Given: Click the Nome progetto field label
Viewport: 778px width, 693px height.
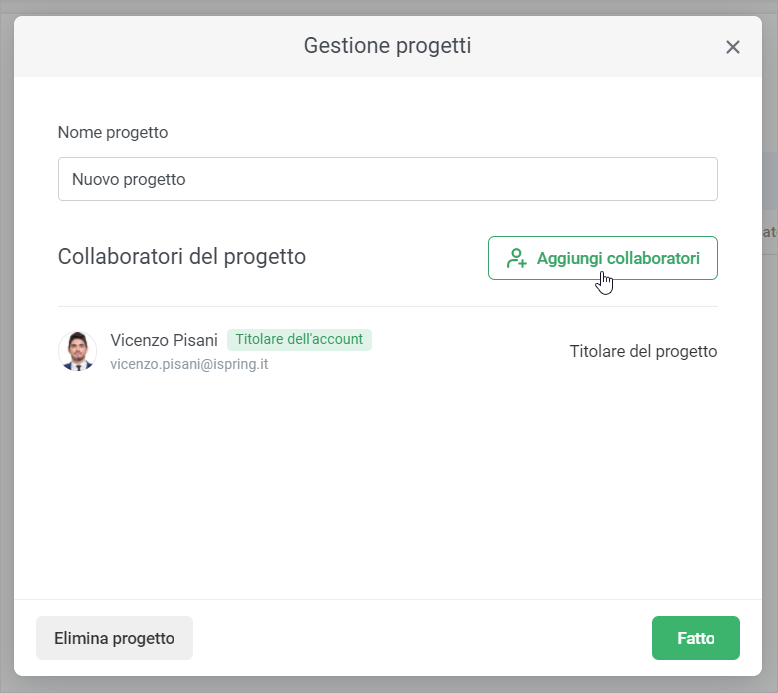Looking at the screenshot, I should click(113, 132).
